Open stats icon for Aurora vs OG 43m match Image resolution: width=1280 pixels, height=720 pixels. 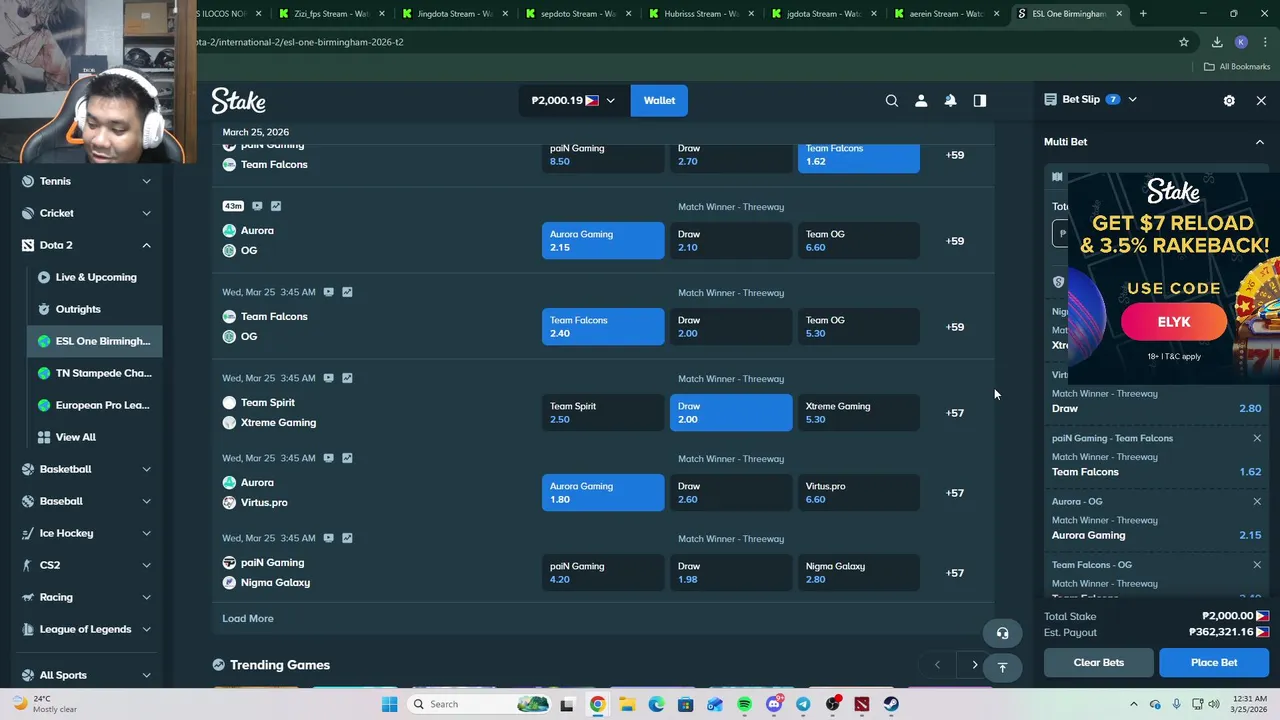(x=276, y=206)
